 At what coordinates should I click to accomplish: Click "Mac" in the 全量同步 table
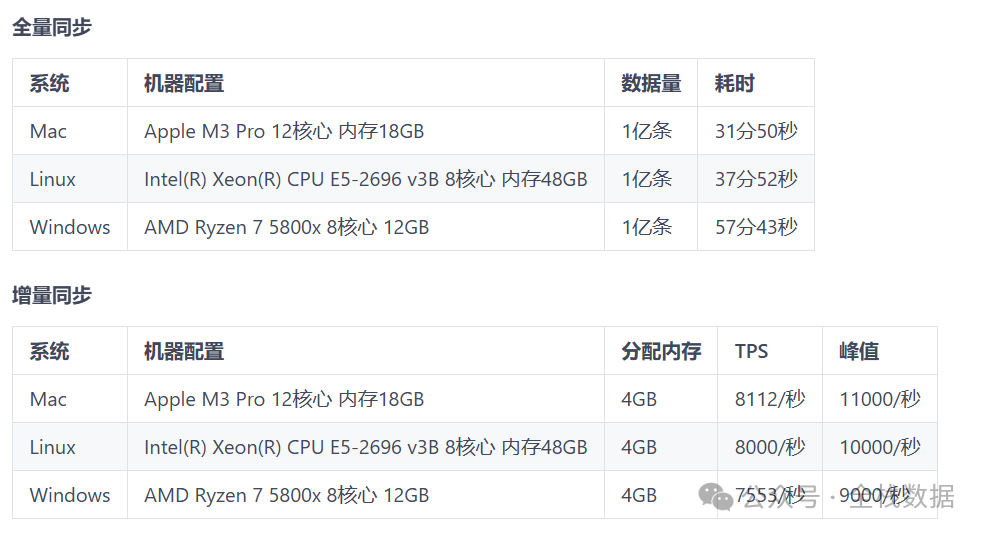click(48, 131)
